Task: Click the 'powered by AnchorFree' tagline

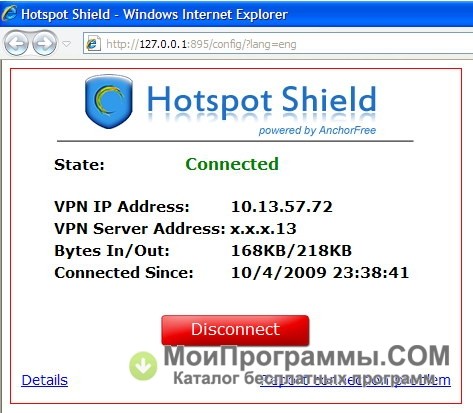Action: pyautogui.click(x=317, y=130)
